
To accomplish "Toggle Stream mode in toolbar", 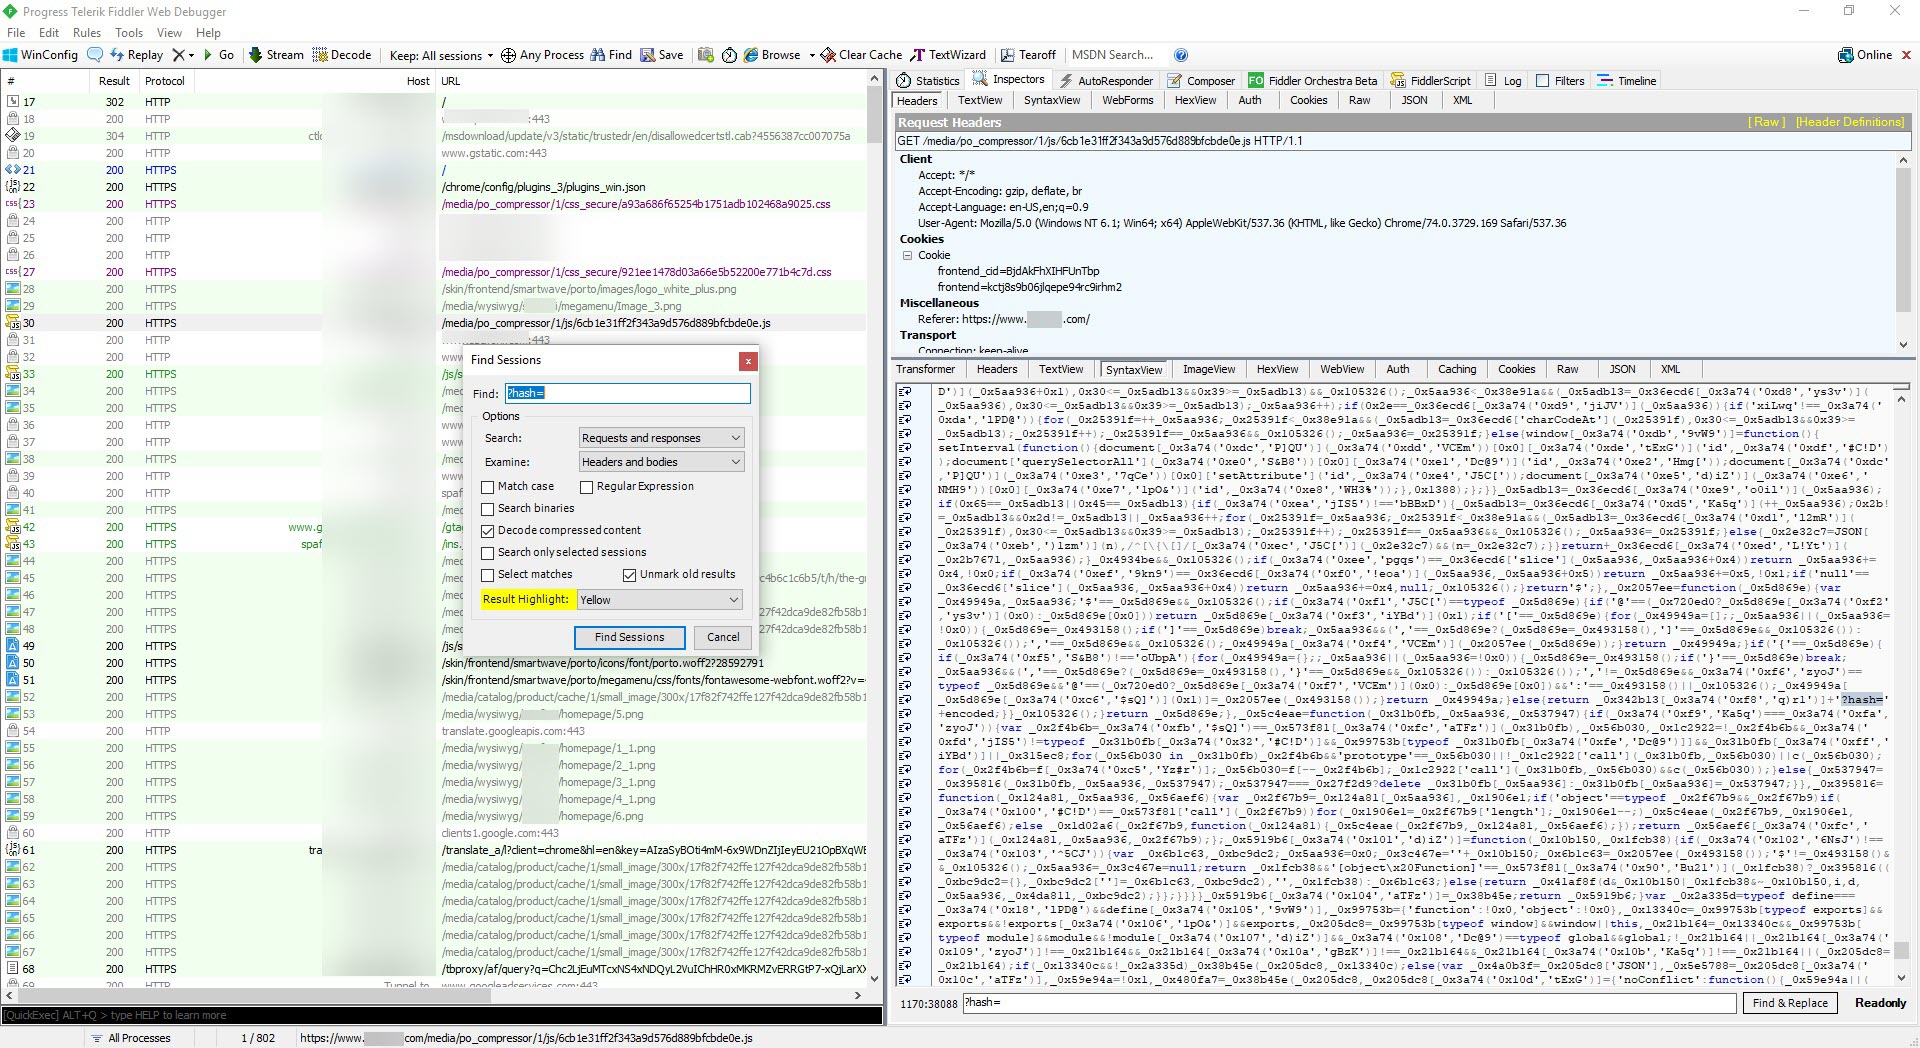I will tap(276, 55).
